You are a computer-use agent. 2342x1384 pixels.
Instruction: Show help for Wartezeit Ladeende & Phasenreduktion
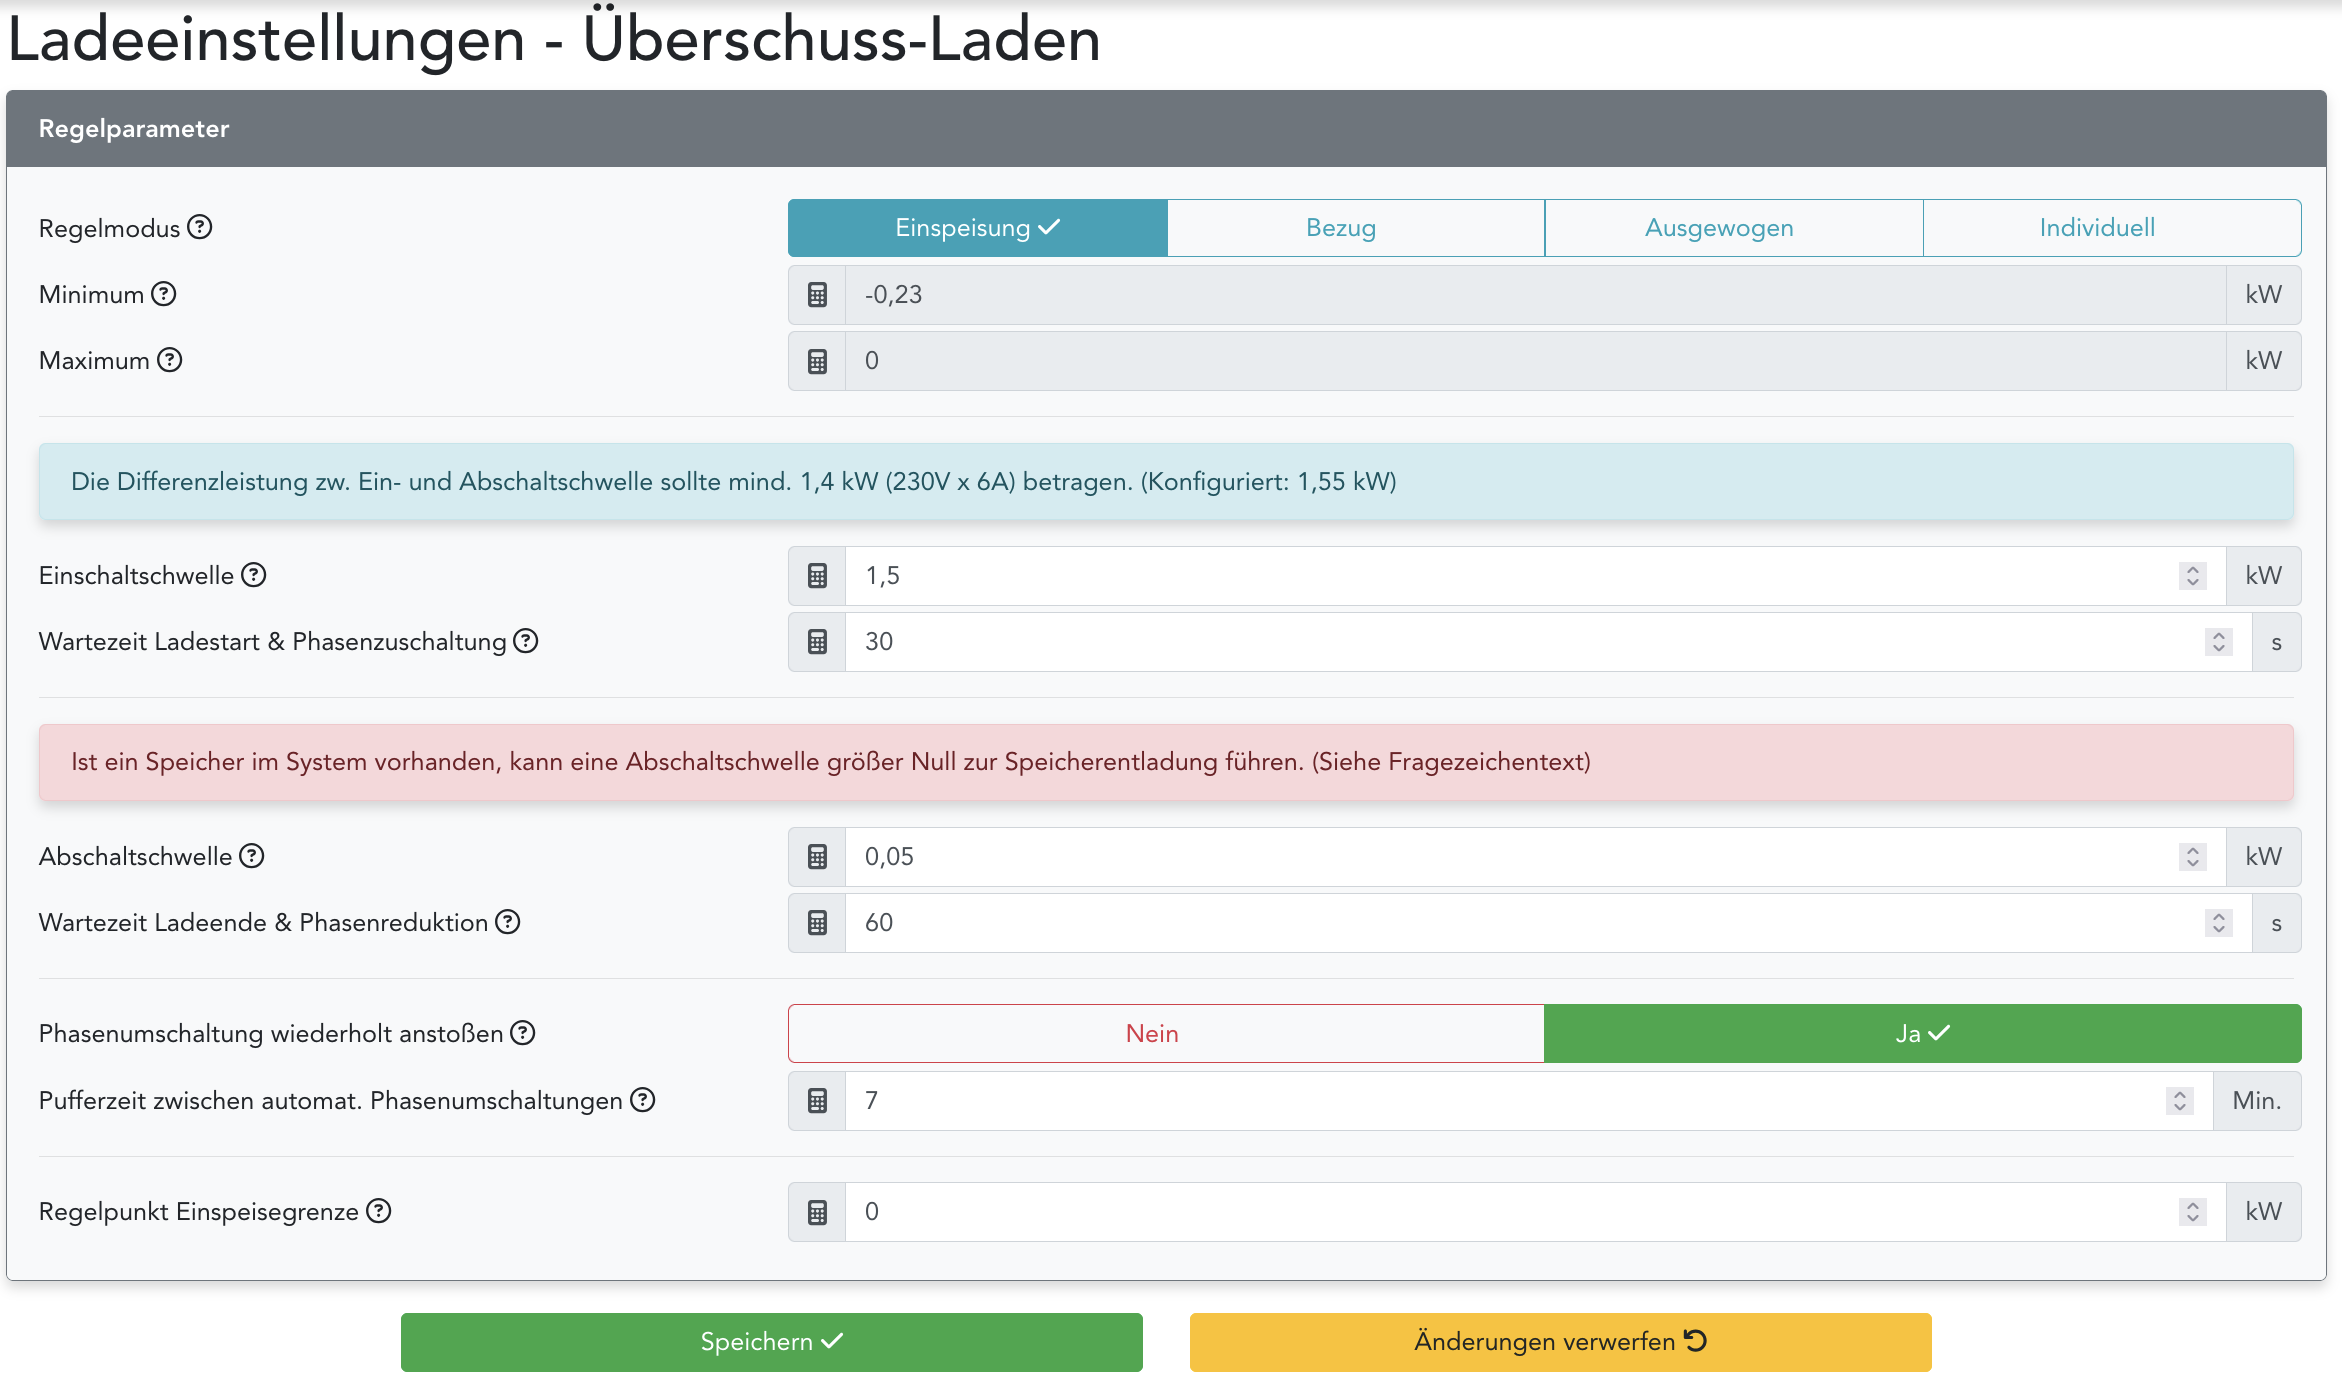(x=508, y=922)
